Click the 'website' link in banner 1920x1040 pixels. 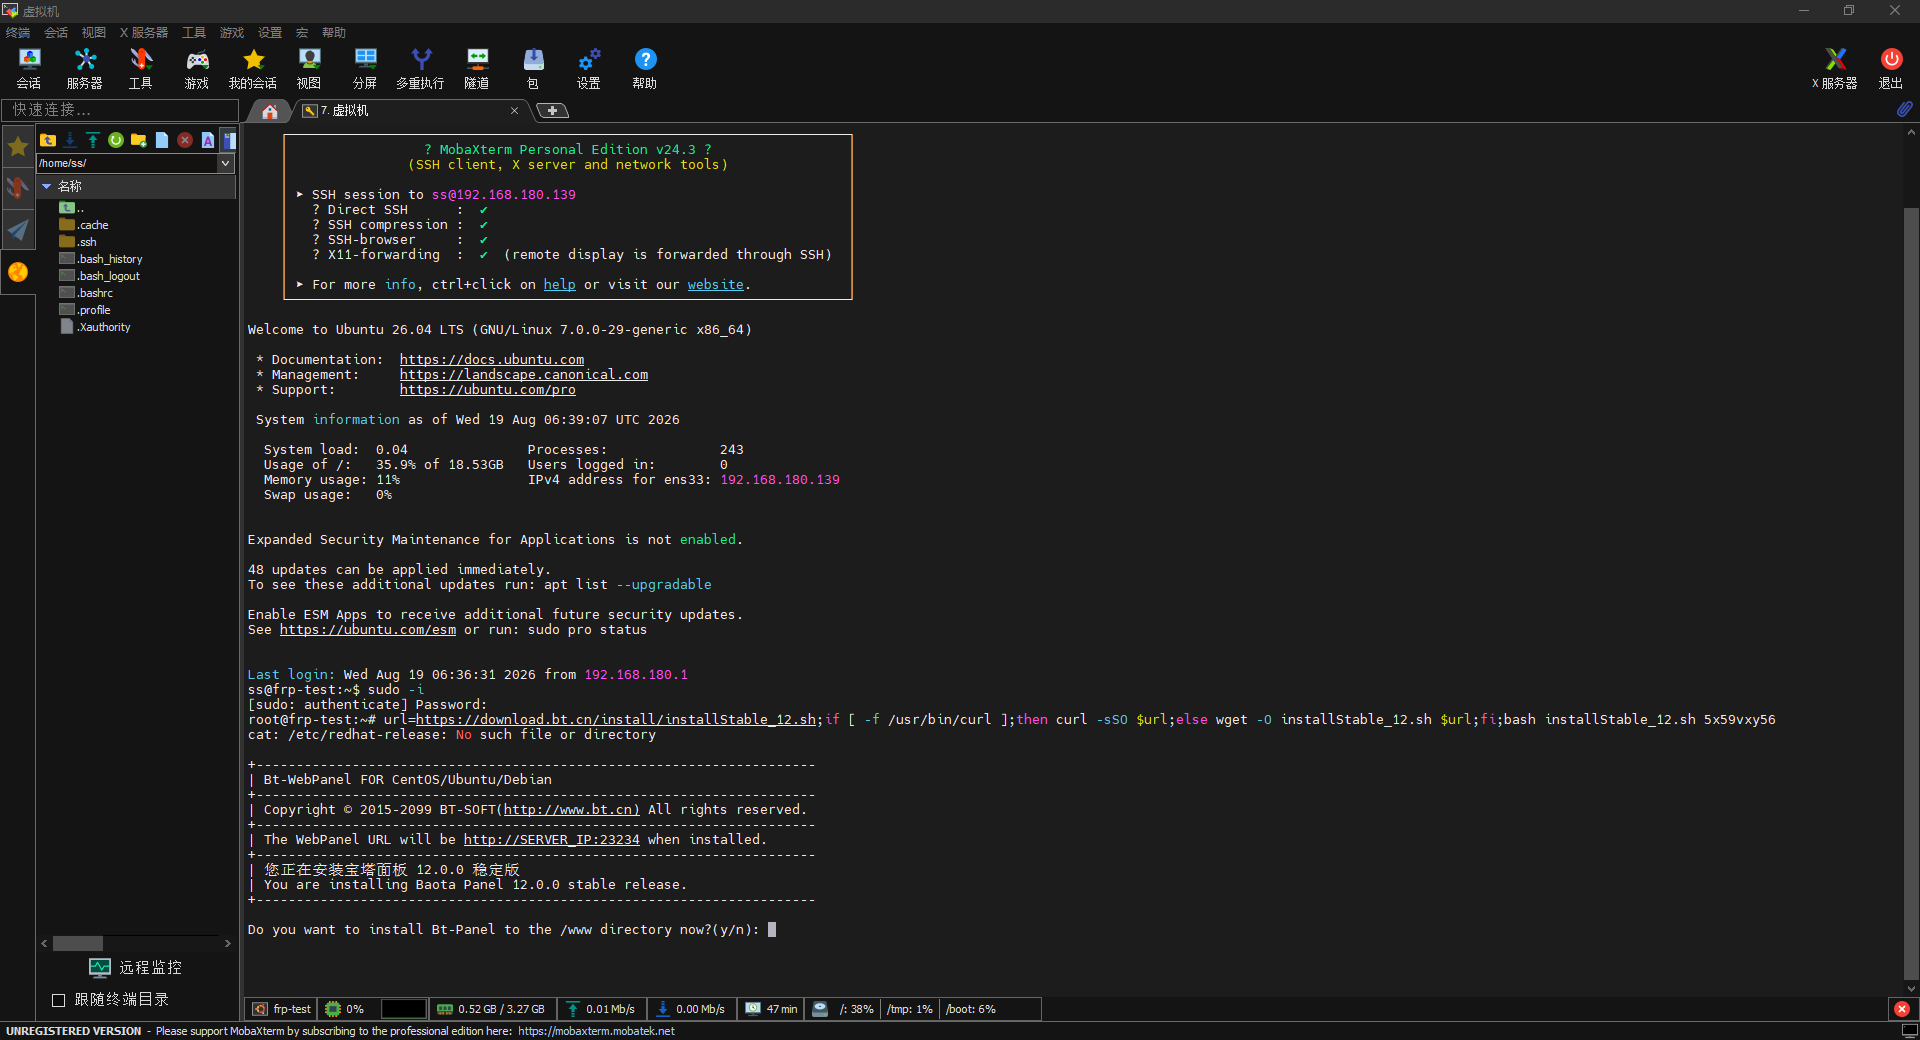[715, 285]
